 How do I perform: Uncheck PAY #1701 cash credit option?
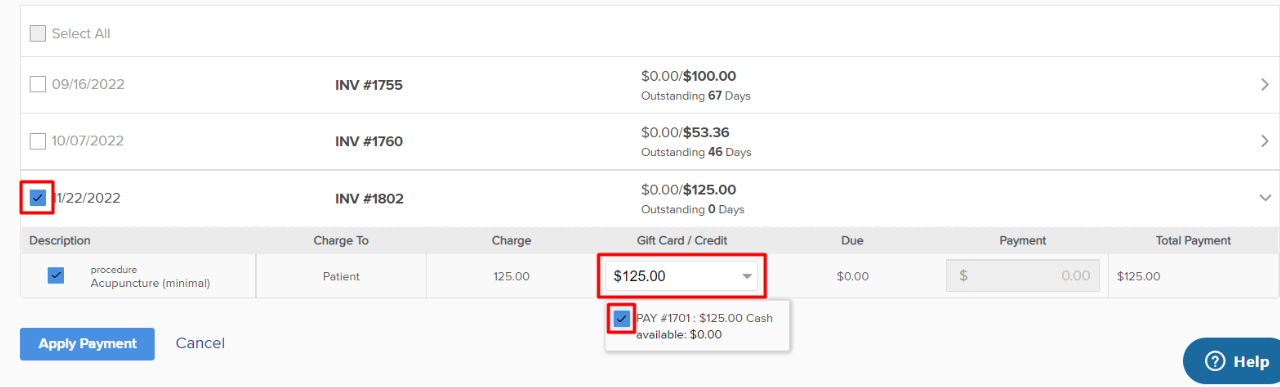[622, 318]
